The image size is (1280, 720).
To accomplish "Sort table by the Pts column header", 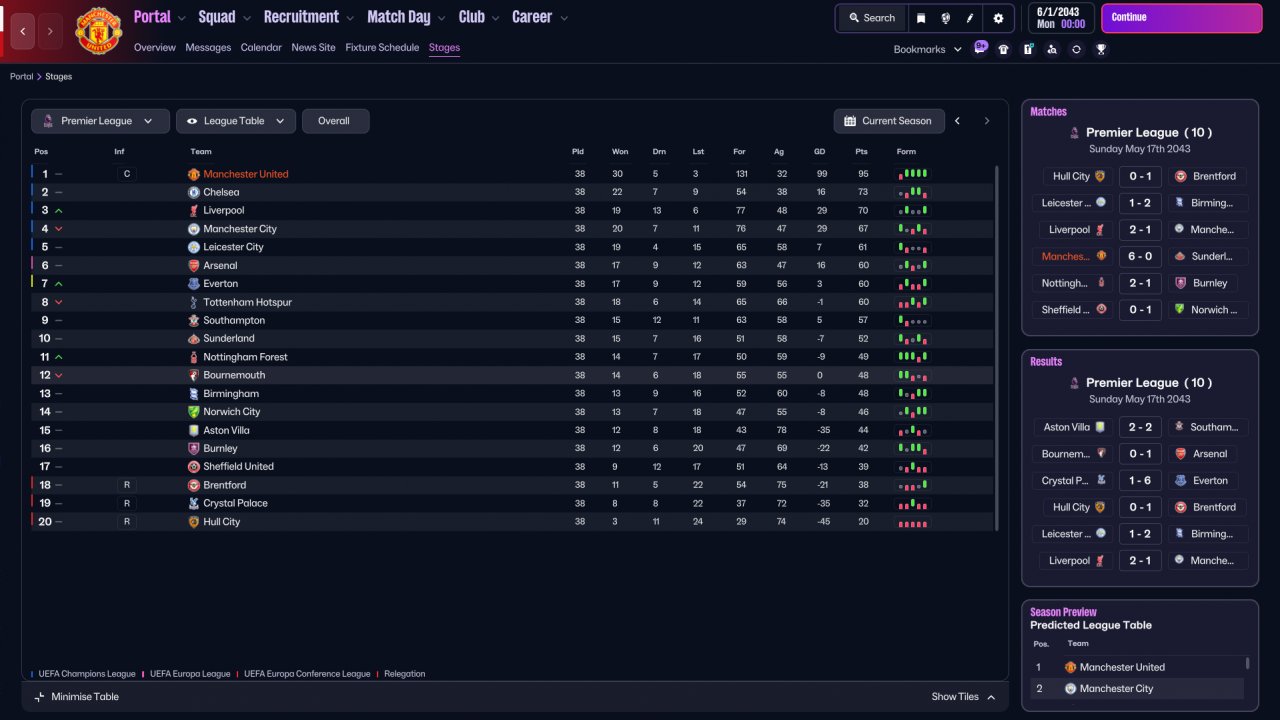I will pyautogui.click(x=861, y=152).
